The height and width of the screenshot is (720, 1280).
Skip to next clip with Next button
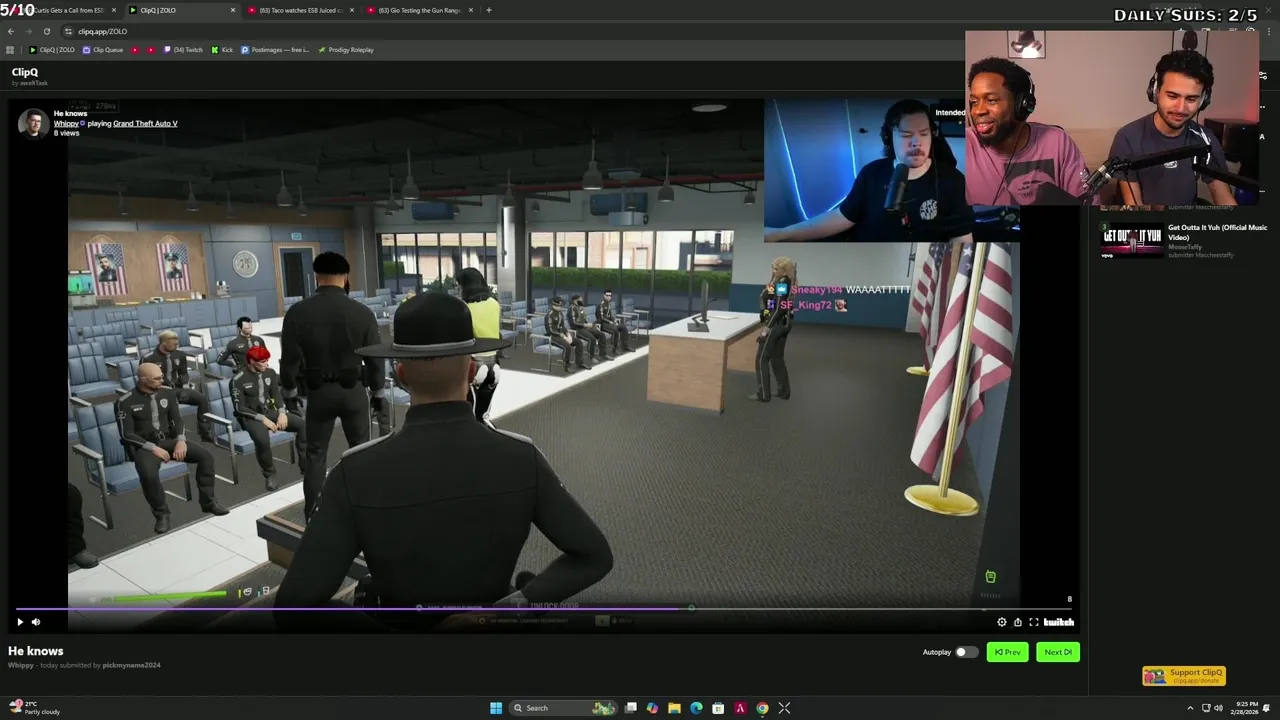click(1058, 652)
